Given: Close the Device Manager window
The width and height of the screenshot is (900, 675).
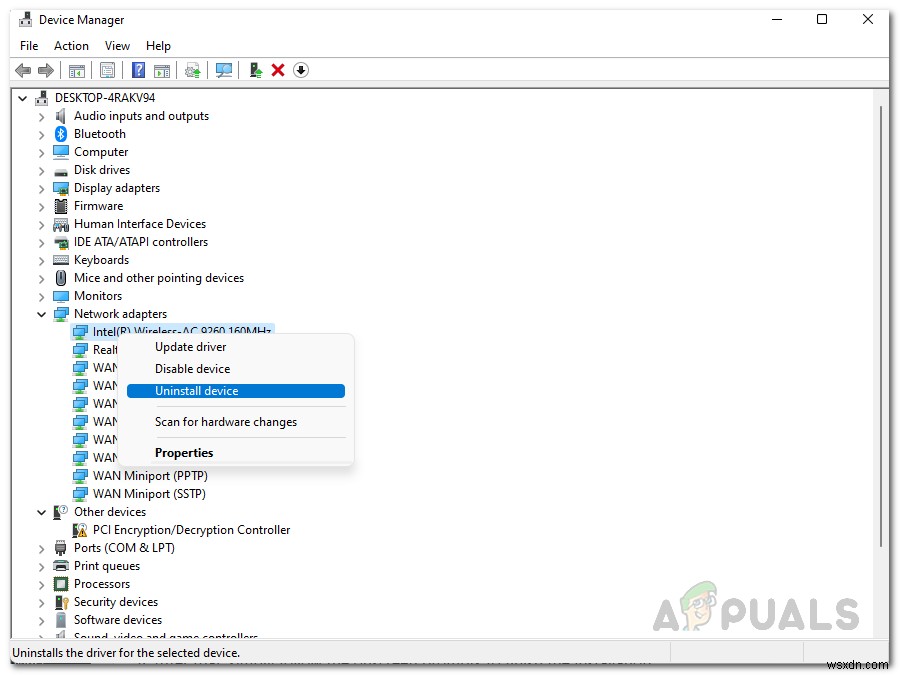Looking at the screenshot, I should pyautogui.click(x=868, y=20).
